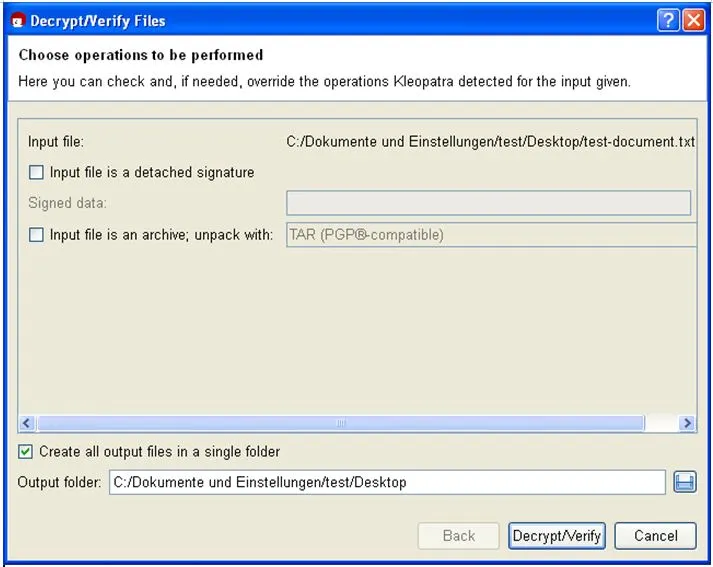Click the 'Here you can check and, if needed' description
Image resolution: width=713 pixels, height=567 pixels.
pyautogui.click(x=324, y=81)
